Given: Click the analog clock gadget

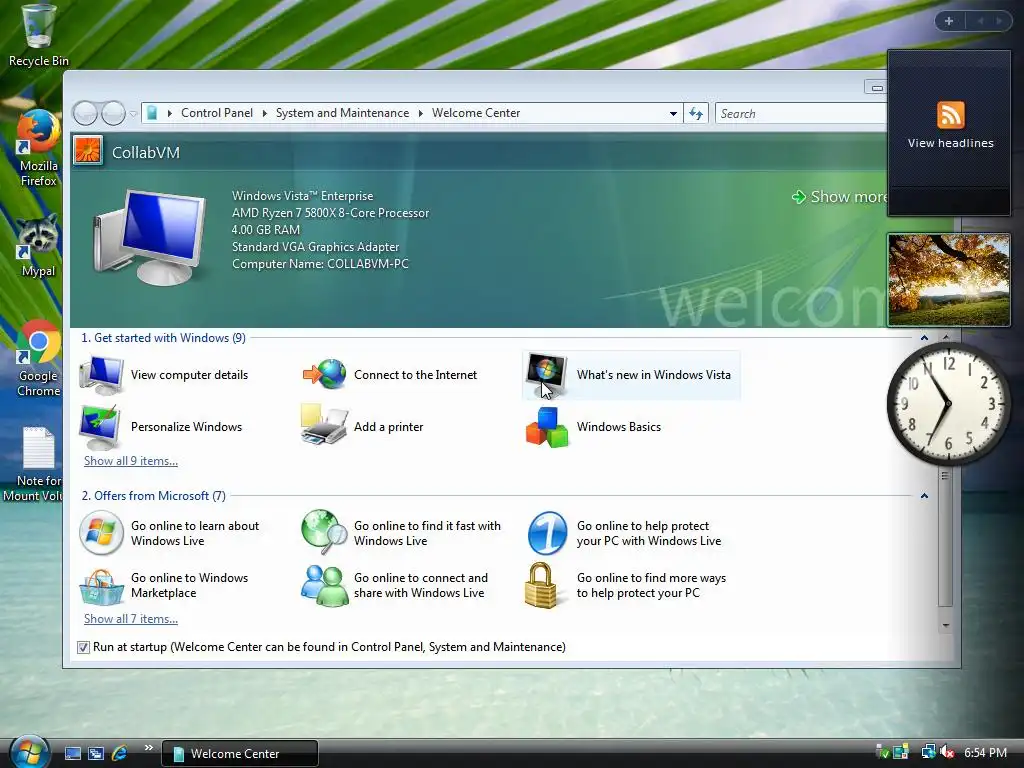Looking at the screenshot, I should (x=948, y=404).
